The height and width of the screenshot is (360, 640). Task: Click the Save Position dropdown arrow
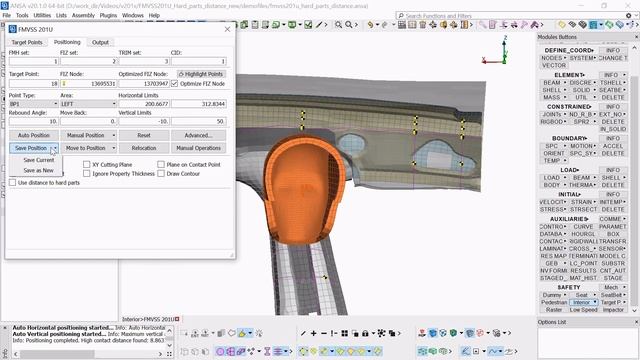coord(56,148)
